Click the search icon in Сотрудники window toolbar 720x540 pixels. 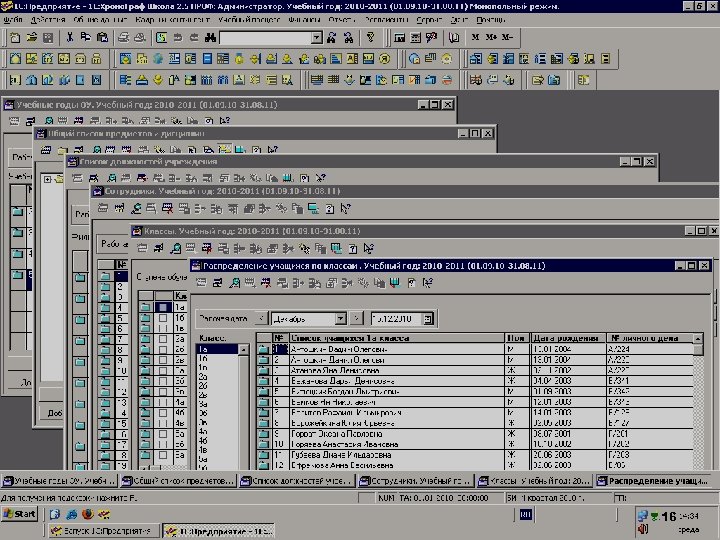[136, 208]
